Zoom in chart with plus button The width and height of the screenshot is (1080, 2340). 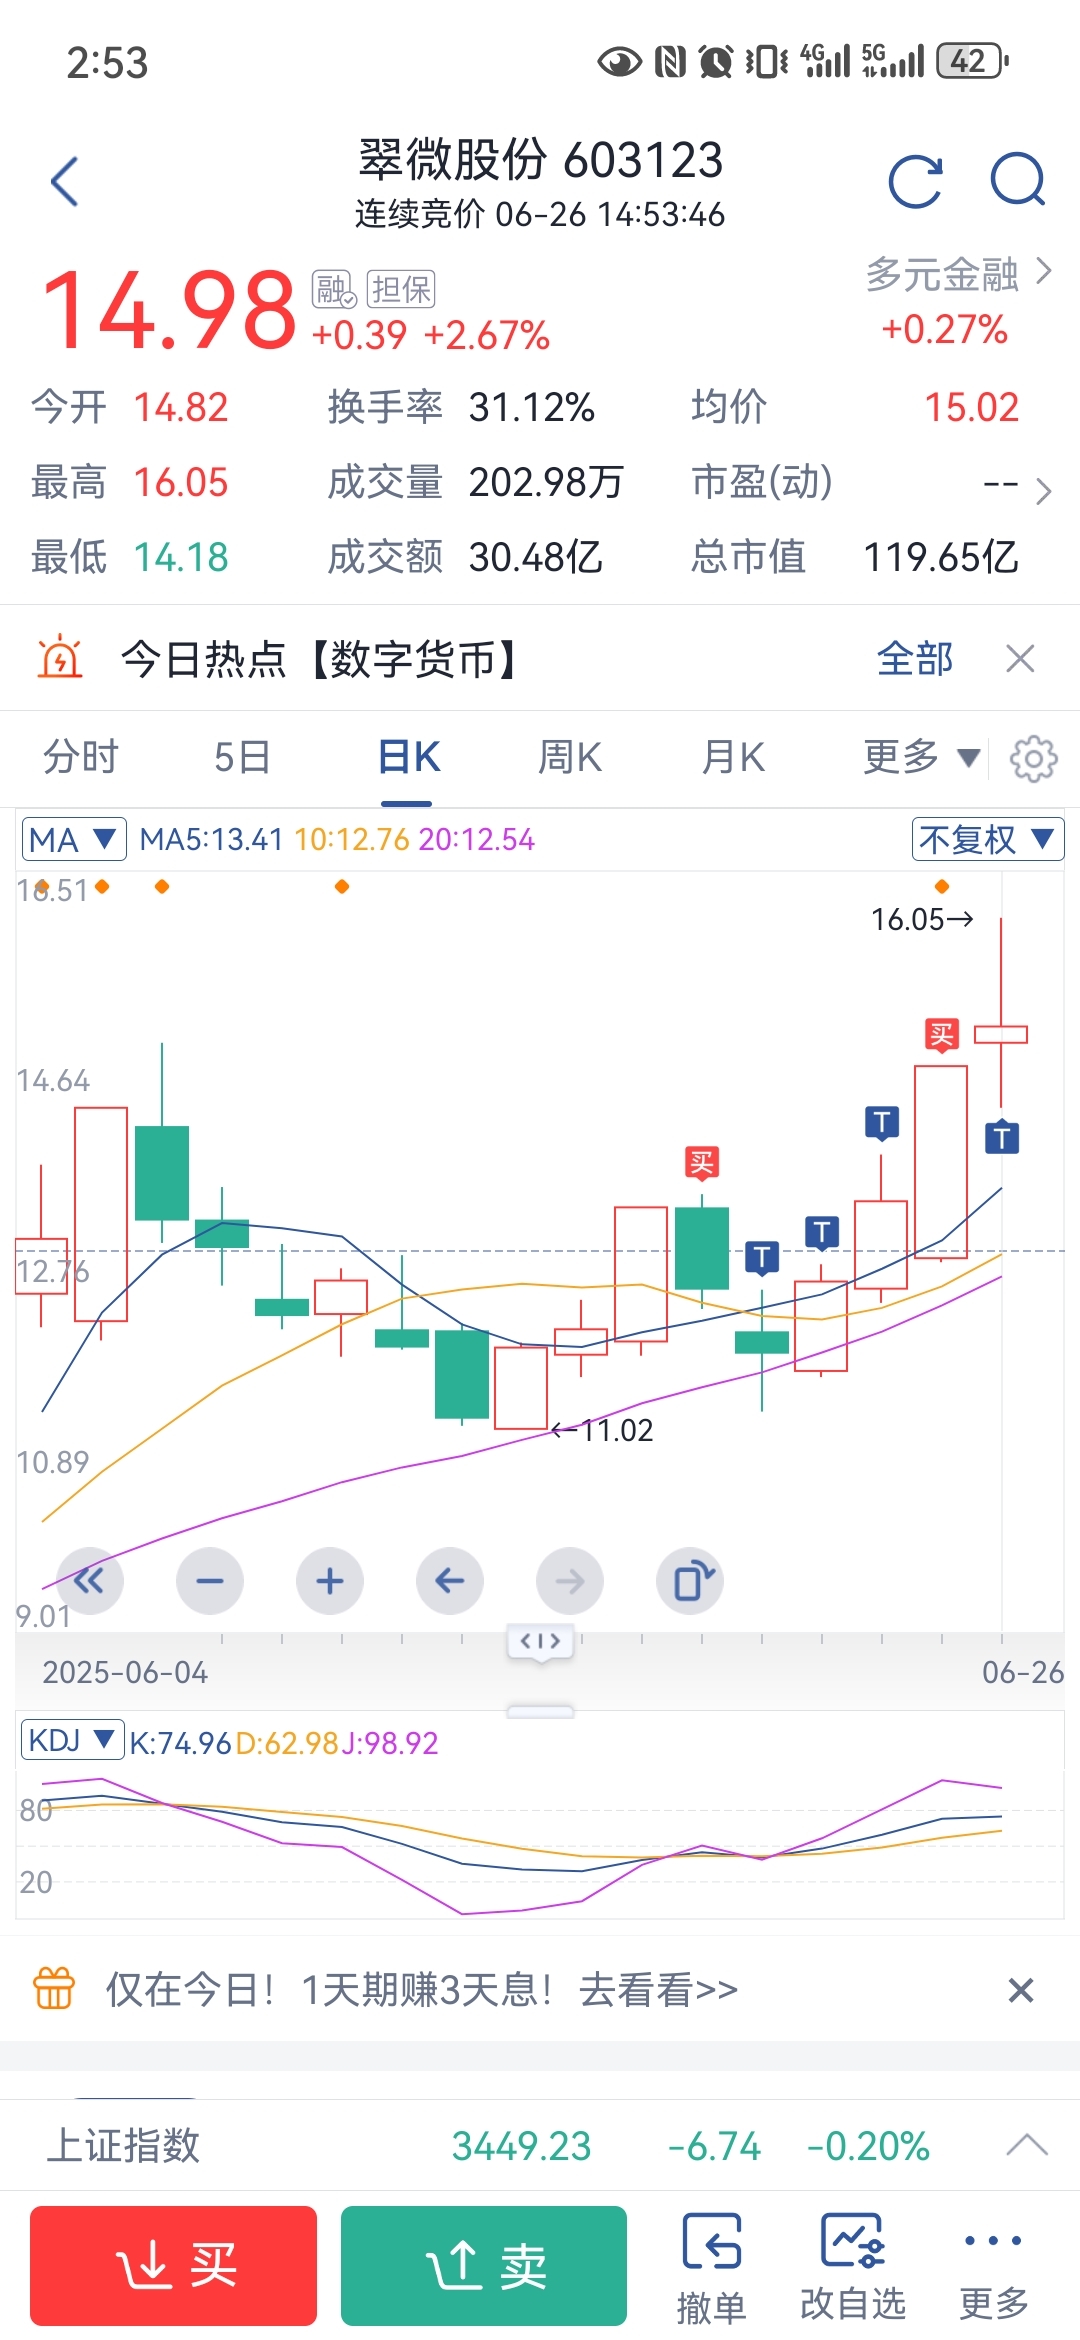330,1581
